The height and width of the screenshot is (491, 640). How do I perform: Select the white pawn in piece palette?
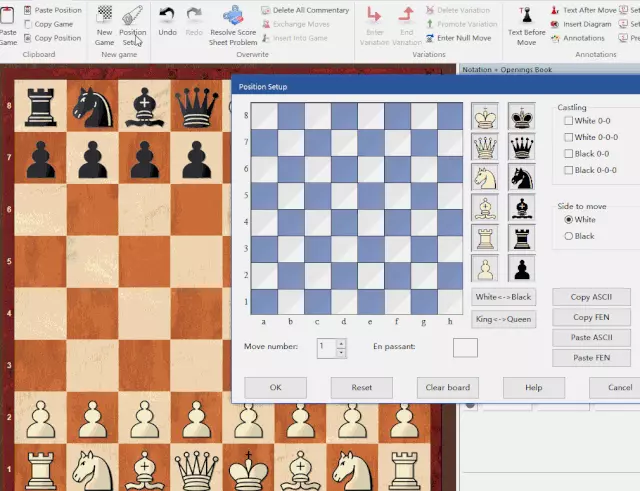[486, 269]
